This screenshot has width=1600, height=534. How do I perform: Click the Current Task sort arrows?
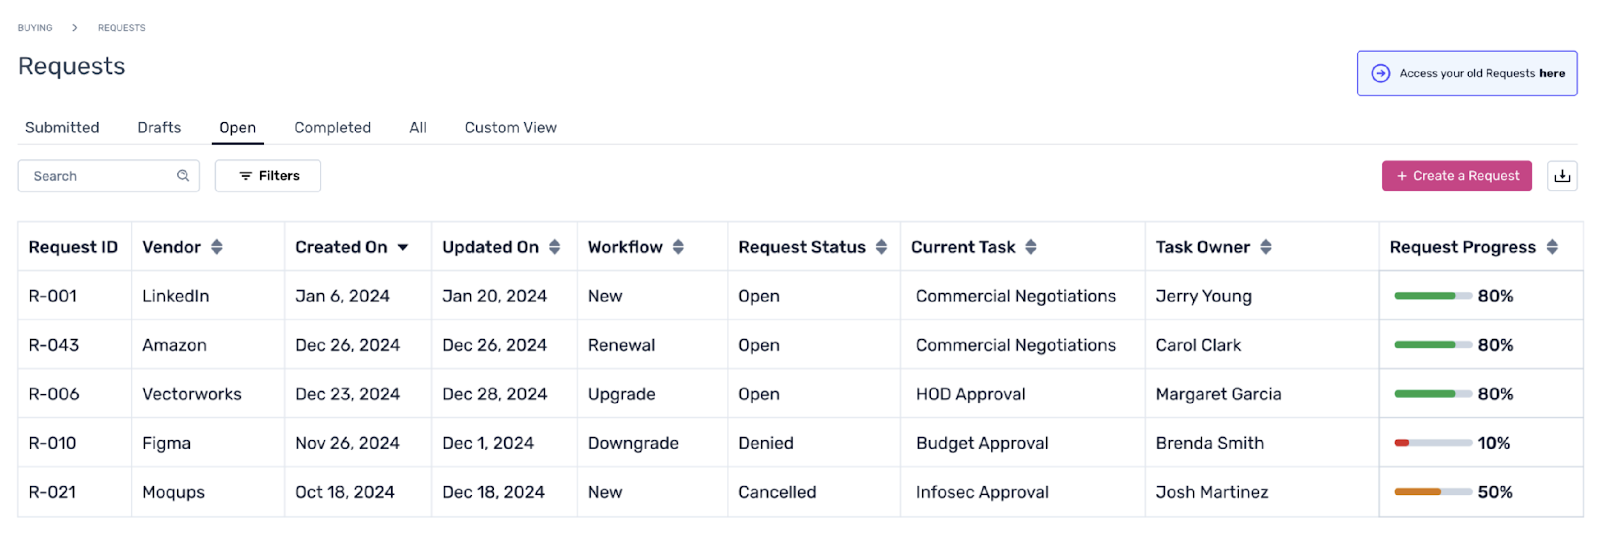click(x=1031, y=247)
